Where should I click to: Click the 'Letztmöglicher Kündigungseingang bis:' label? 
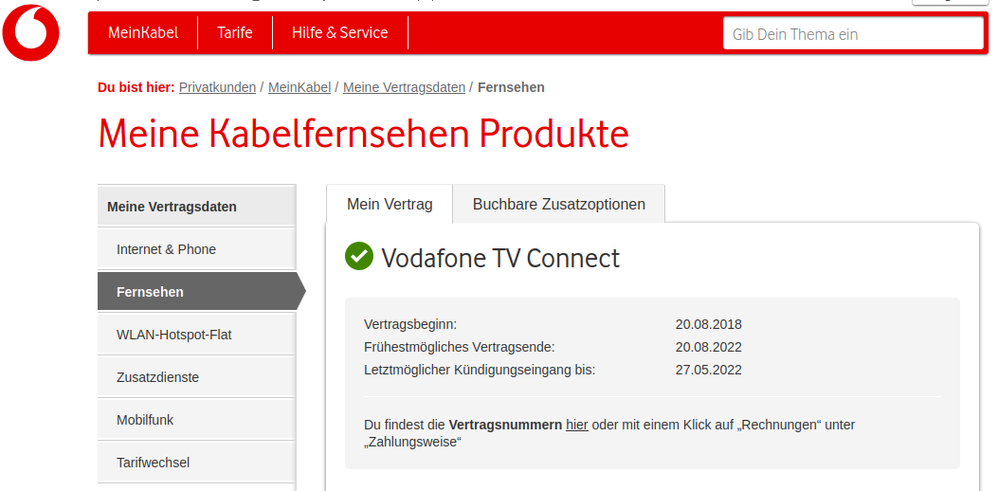480,370
